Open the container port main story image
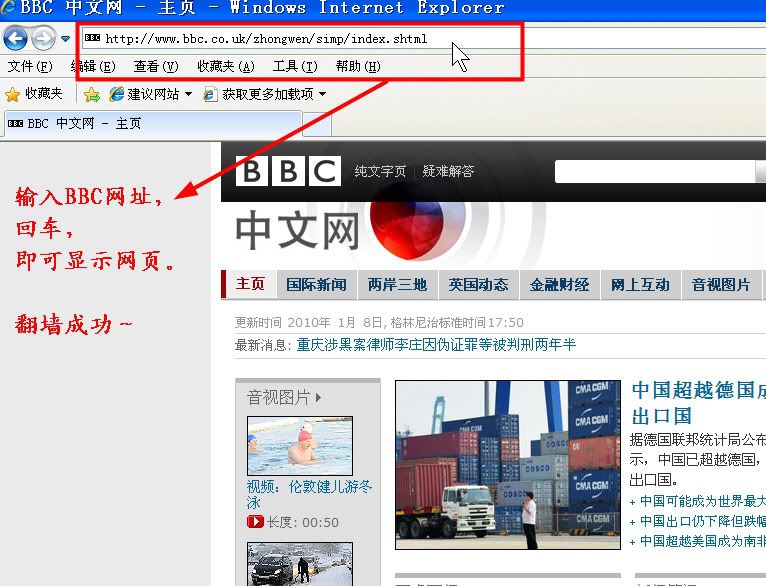Screen dimensions: 766x586 pyautogui.click(x=508, y=465)
